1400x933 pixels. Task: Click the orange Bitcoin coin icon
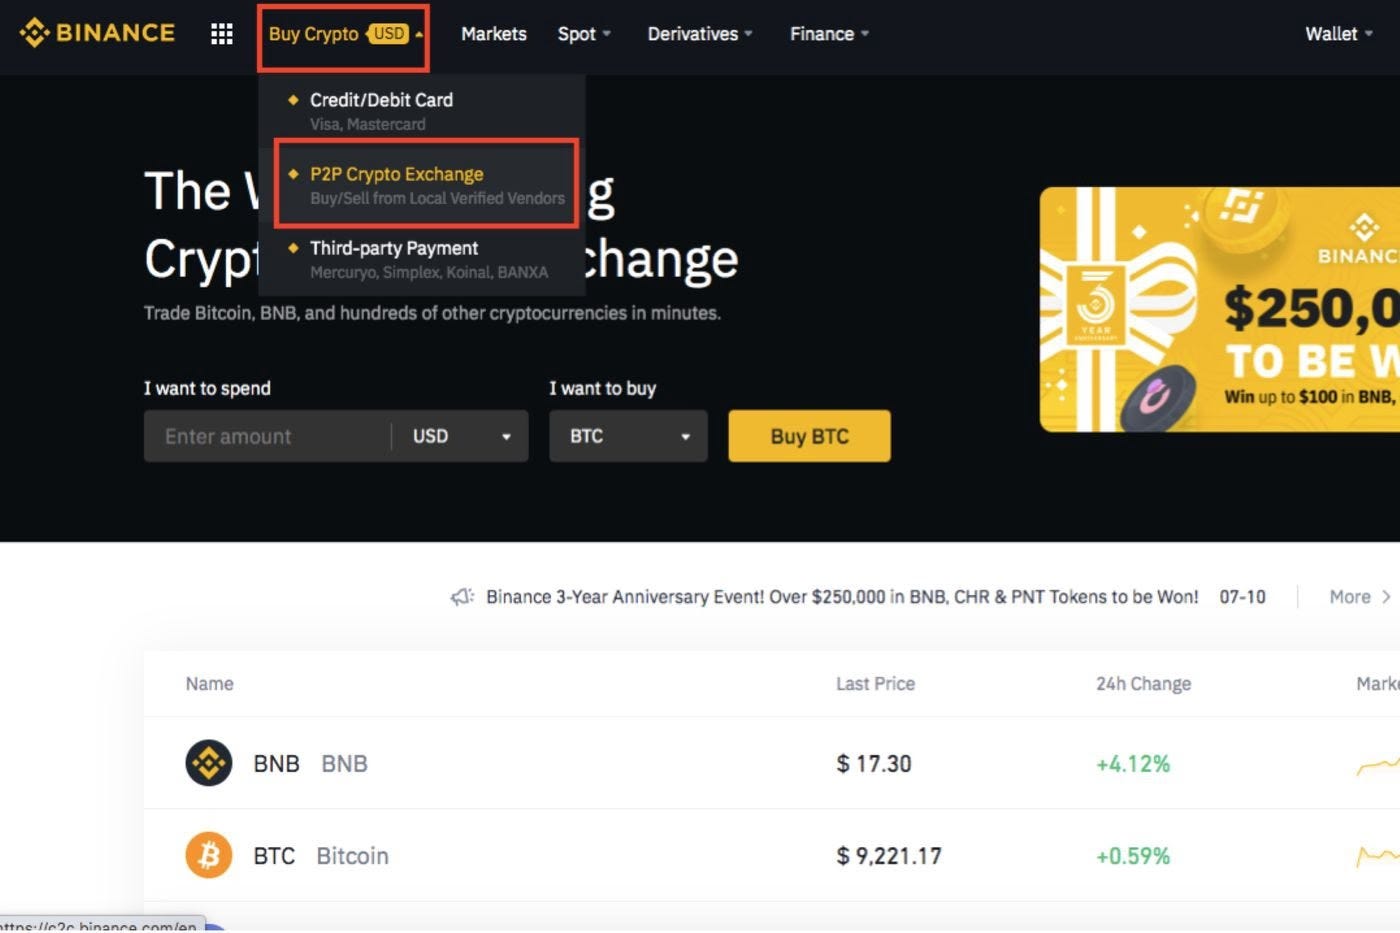[209, 856]
